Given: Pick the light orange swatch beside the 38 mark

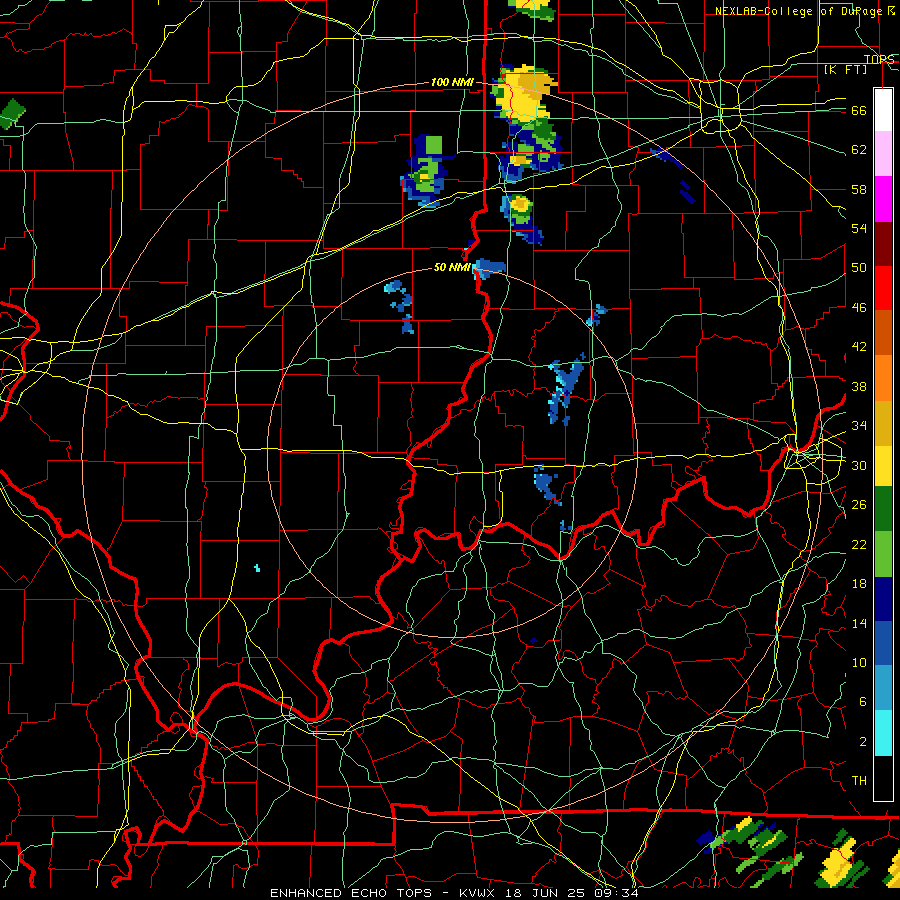Looking at the screenshot, I should pos(883,378).
